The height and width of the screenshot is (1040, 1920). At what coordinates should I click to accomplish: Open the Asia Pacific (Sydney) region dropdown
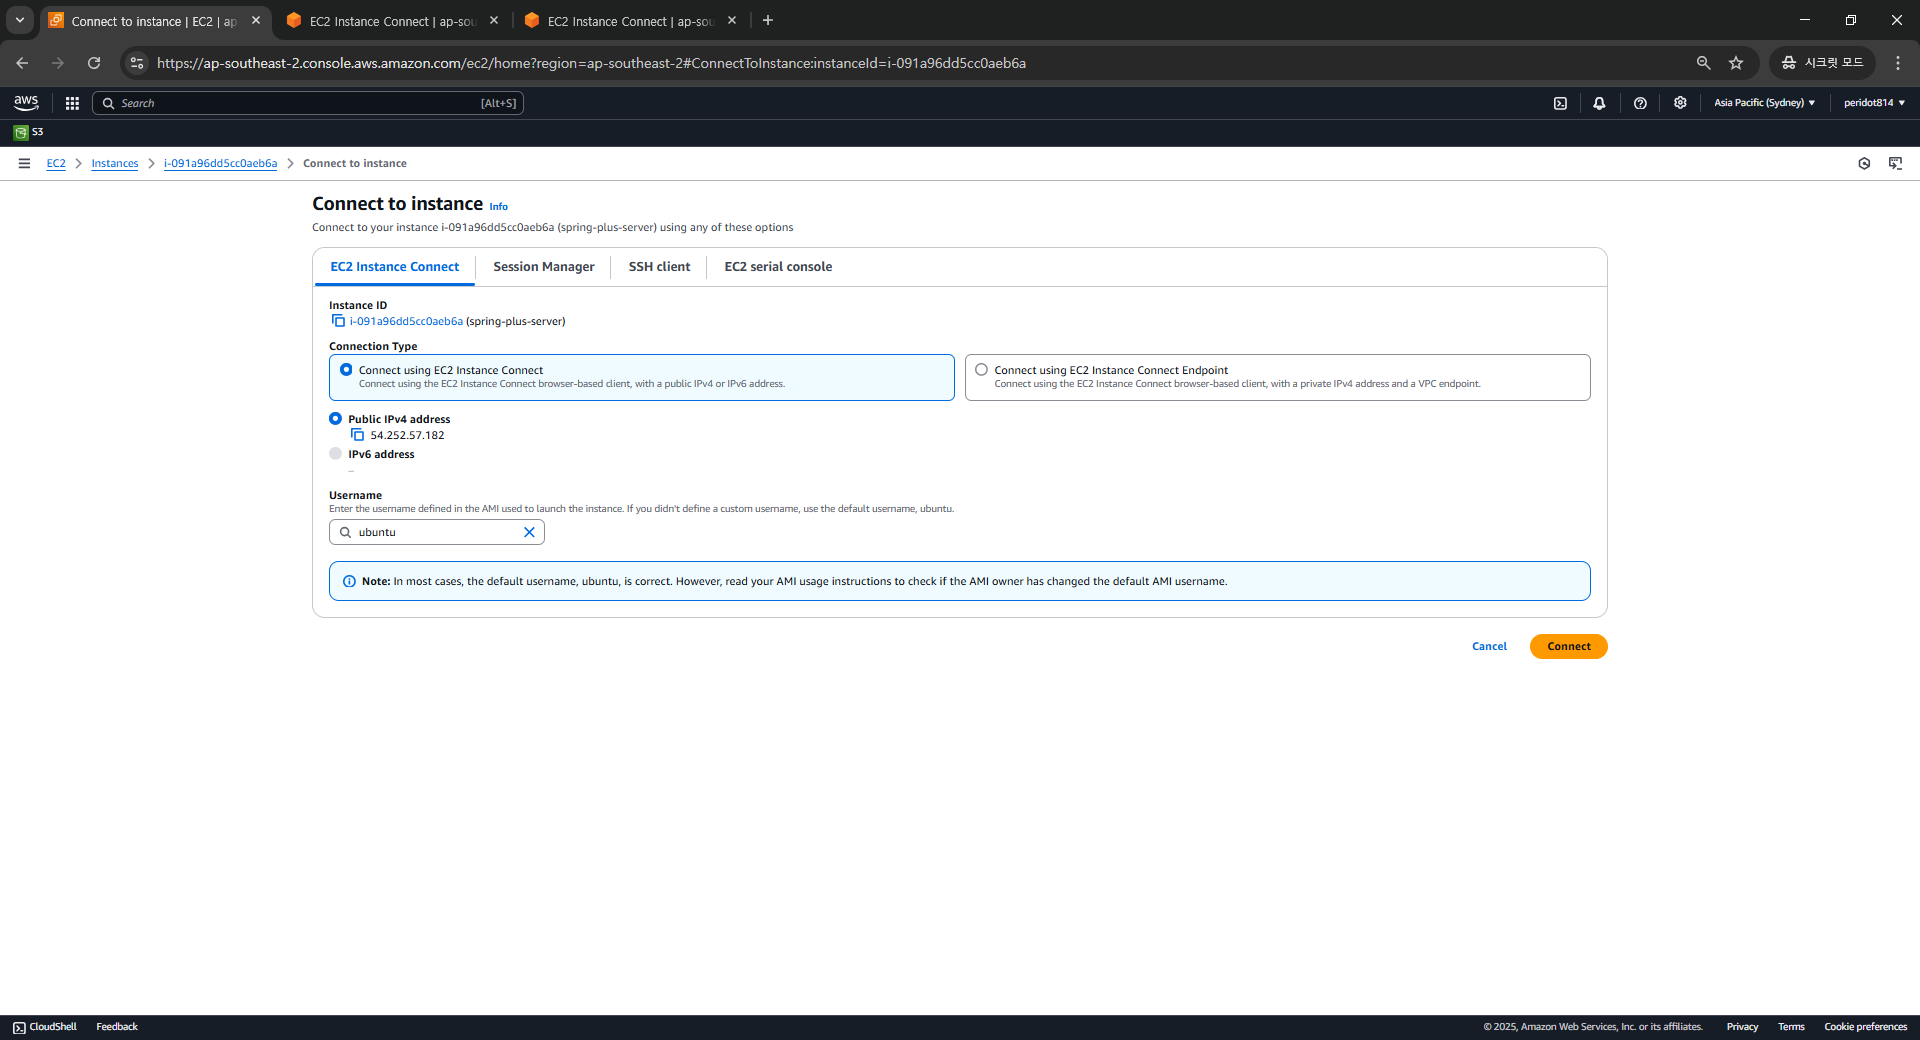[1764, 103]
